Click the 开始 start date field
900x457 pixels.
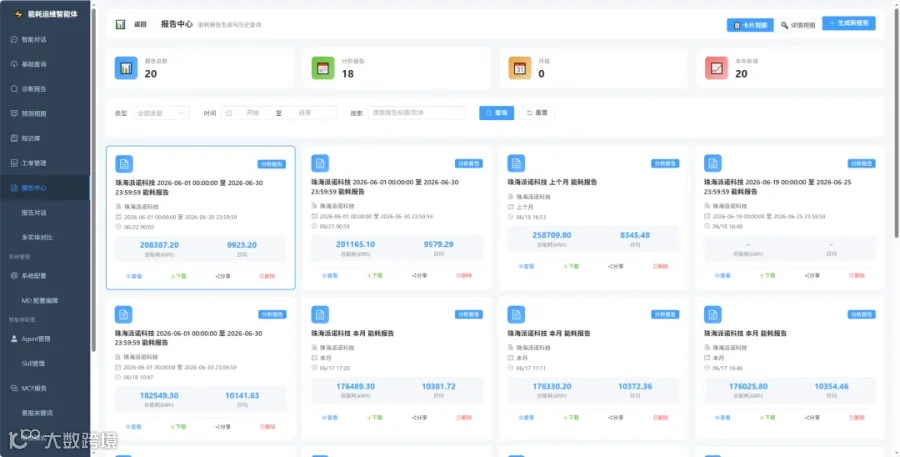click(253, 113)
